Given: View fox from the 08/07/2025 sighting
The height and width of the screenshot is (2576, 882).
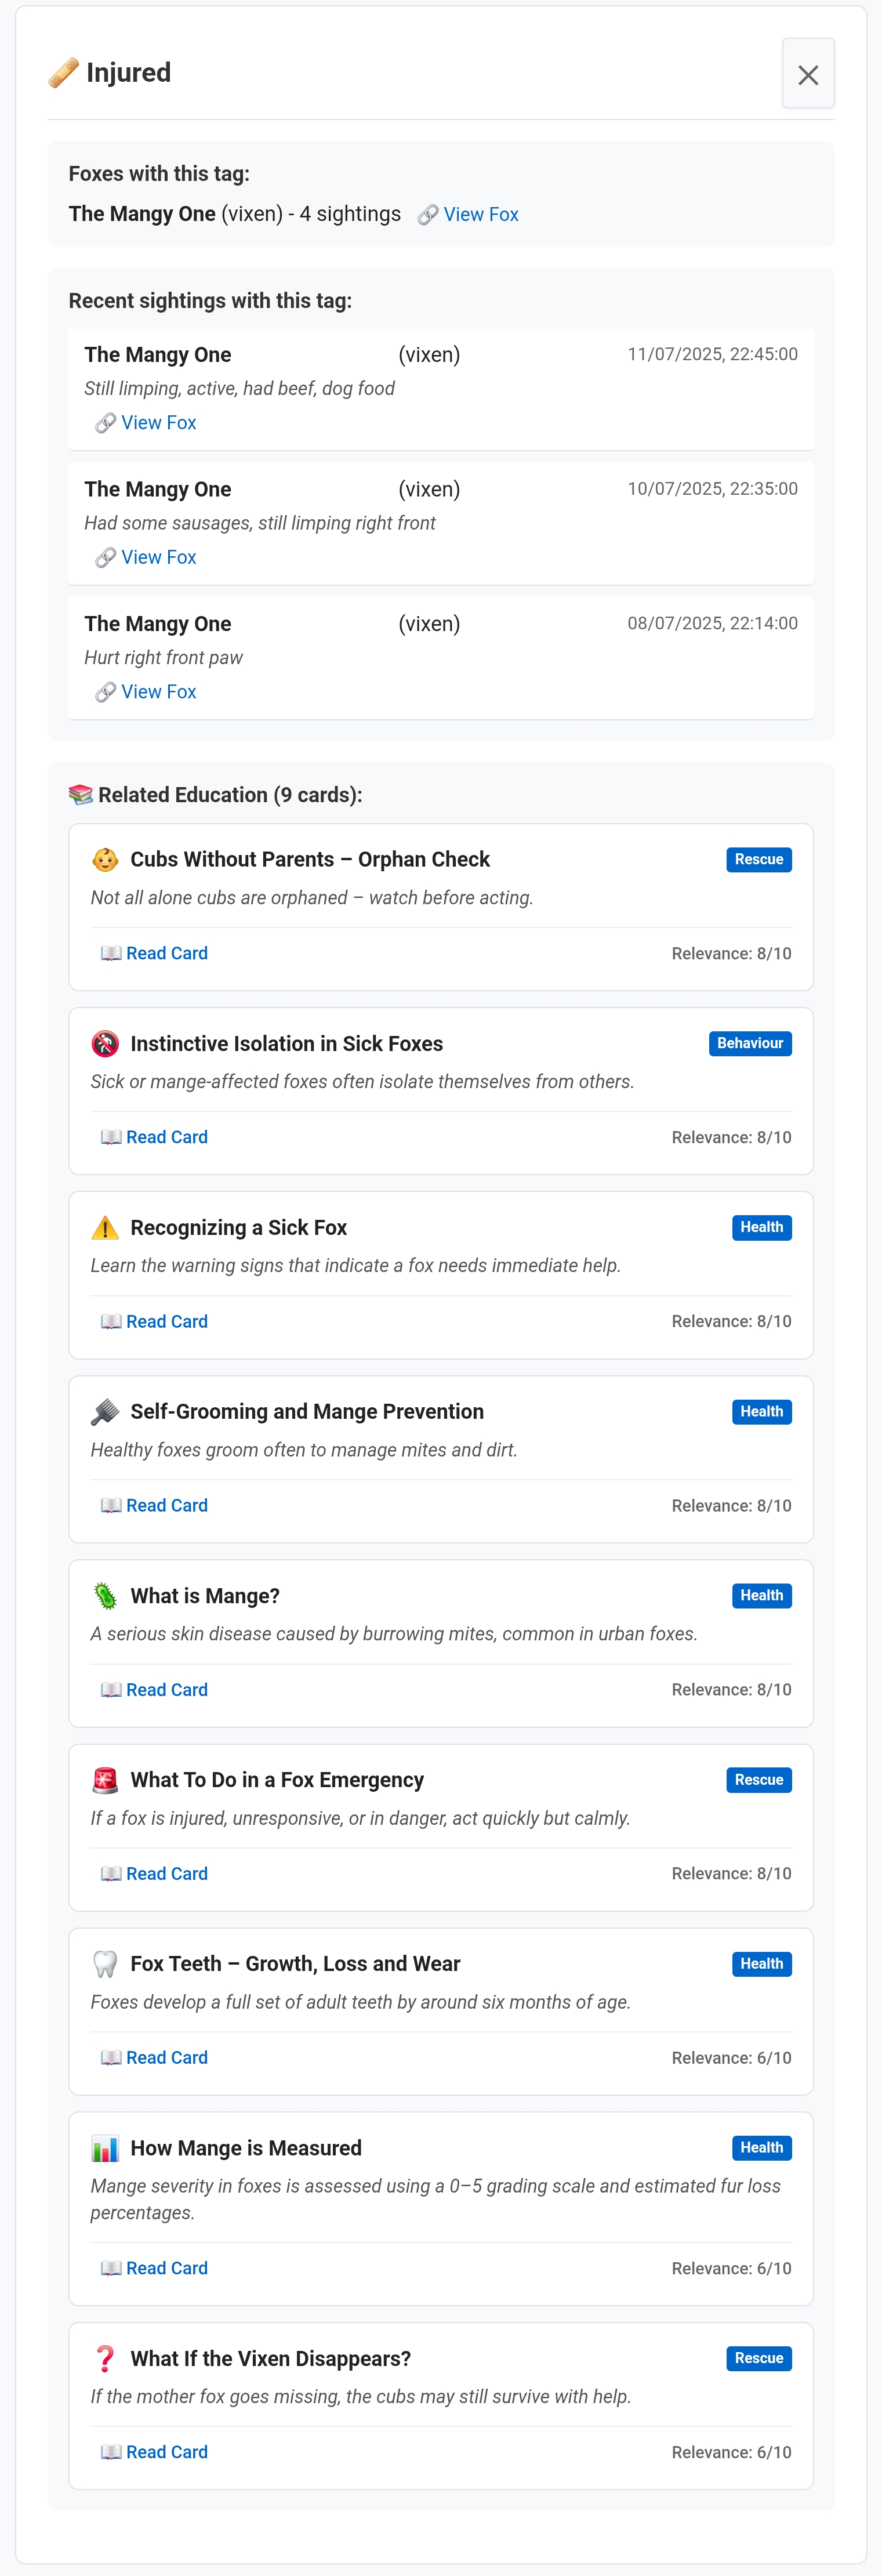Looking at the screenshot, I should click(158, 692).
